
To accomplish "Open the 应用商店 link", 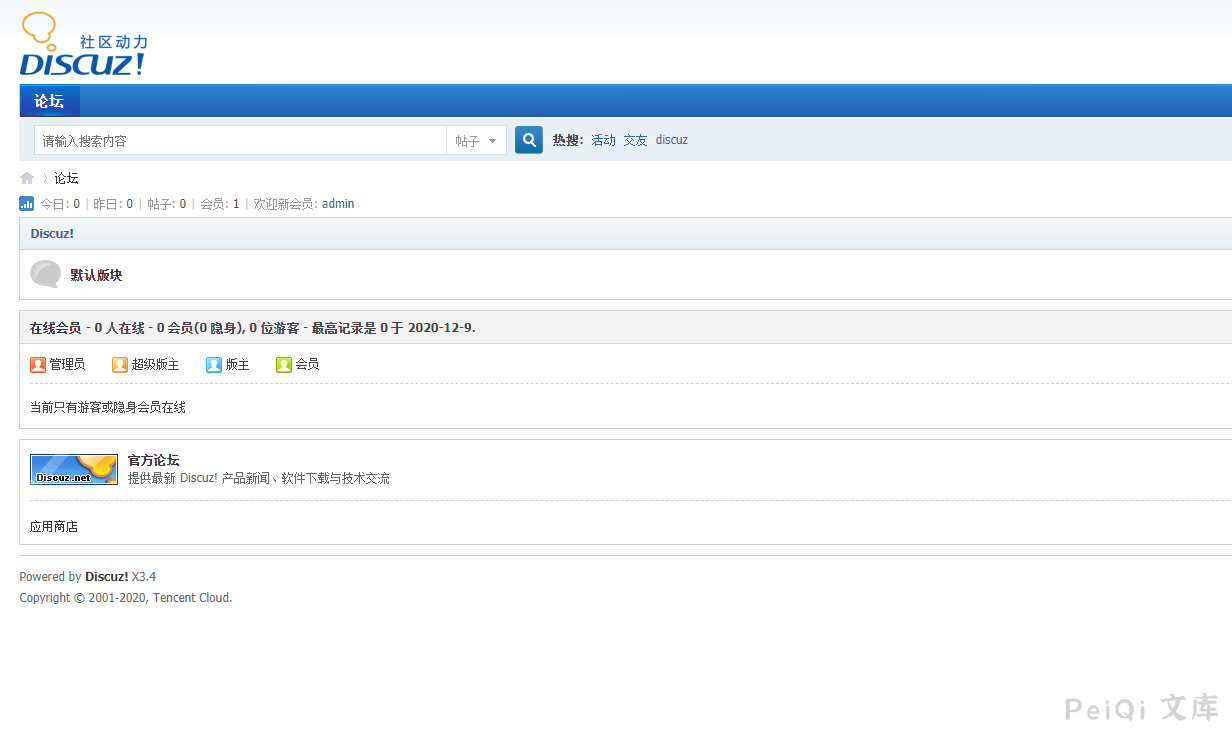I will [x=54, y=526].
